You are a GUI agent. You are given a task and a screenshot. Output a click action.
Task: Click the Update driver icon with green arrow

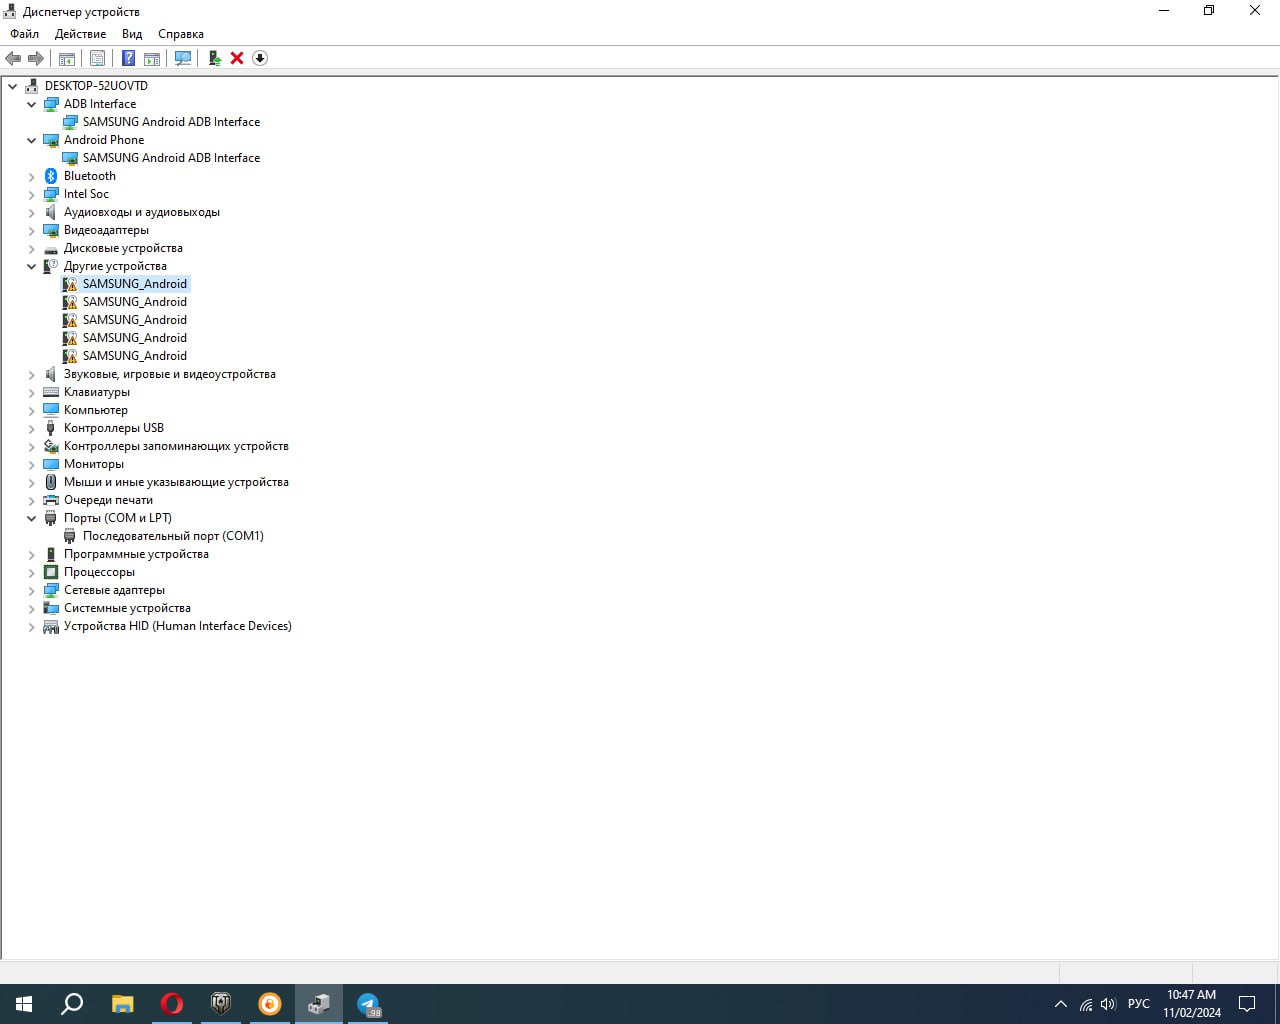coord(214,58)
